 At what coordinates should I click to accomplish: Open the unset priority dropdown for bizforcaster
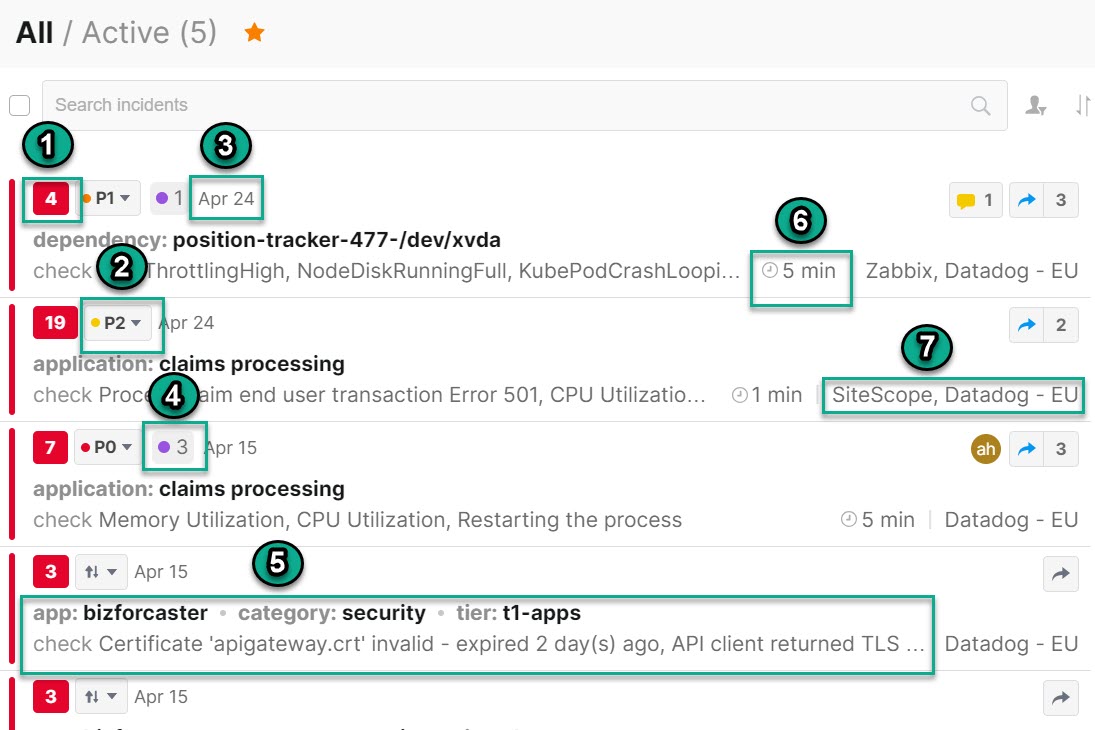point(101,572)
